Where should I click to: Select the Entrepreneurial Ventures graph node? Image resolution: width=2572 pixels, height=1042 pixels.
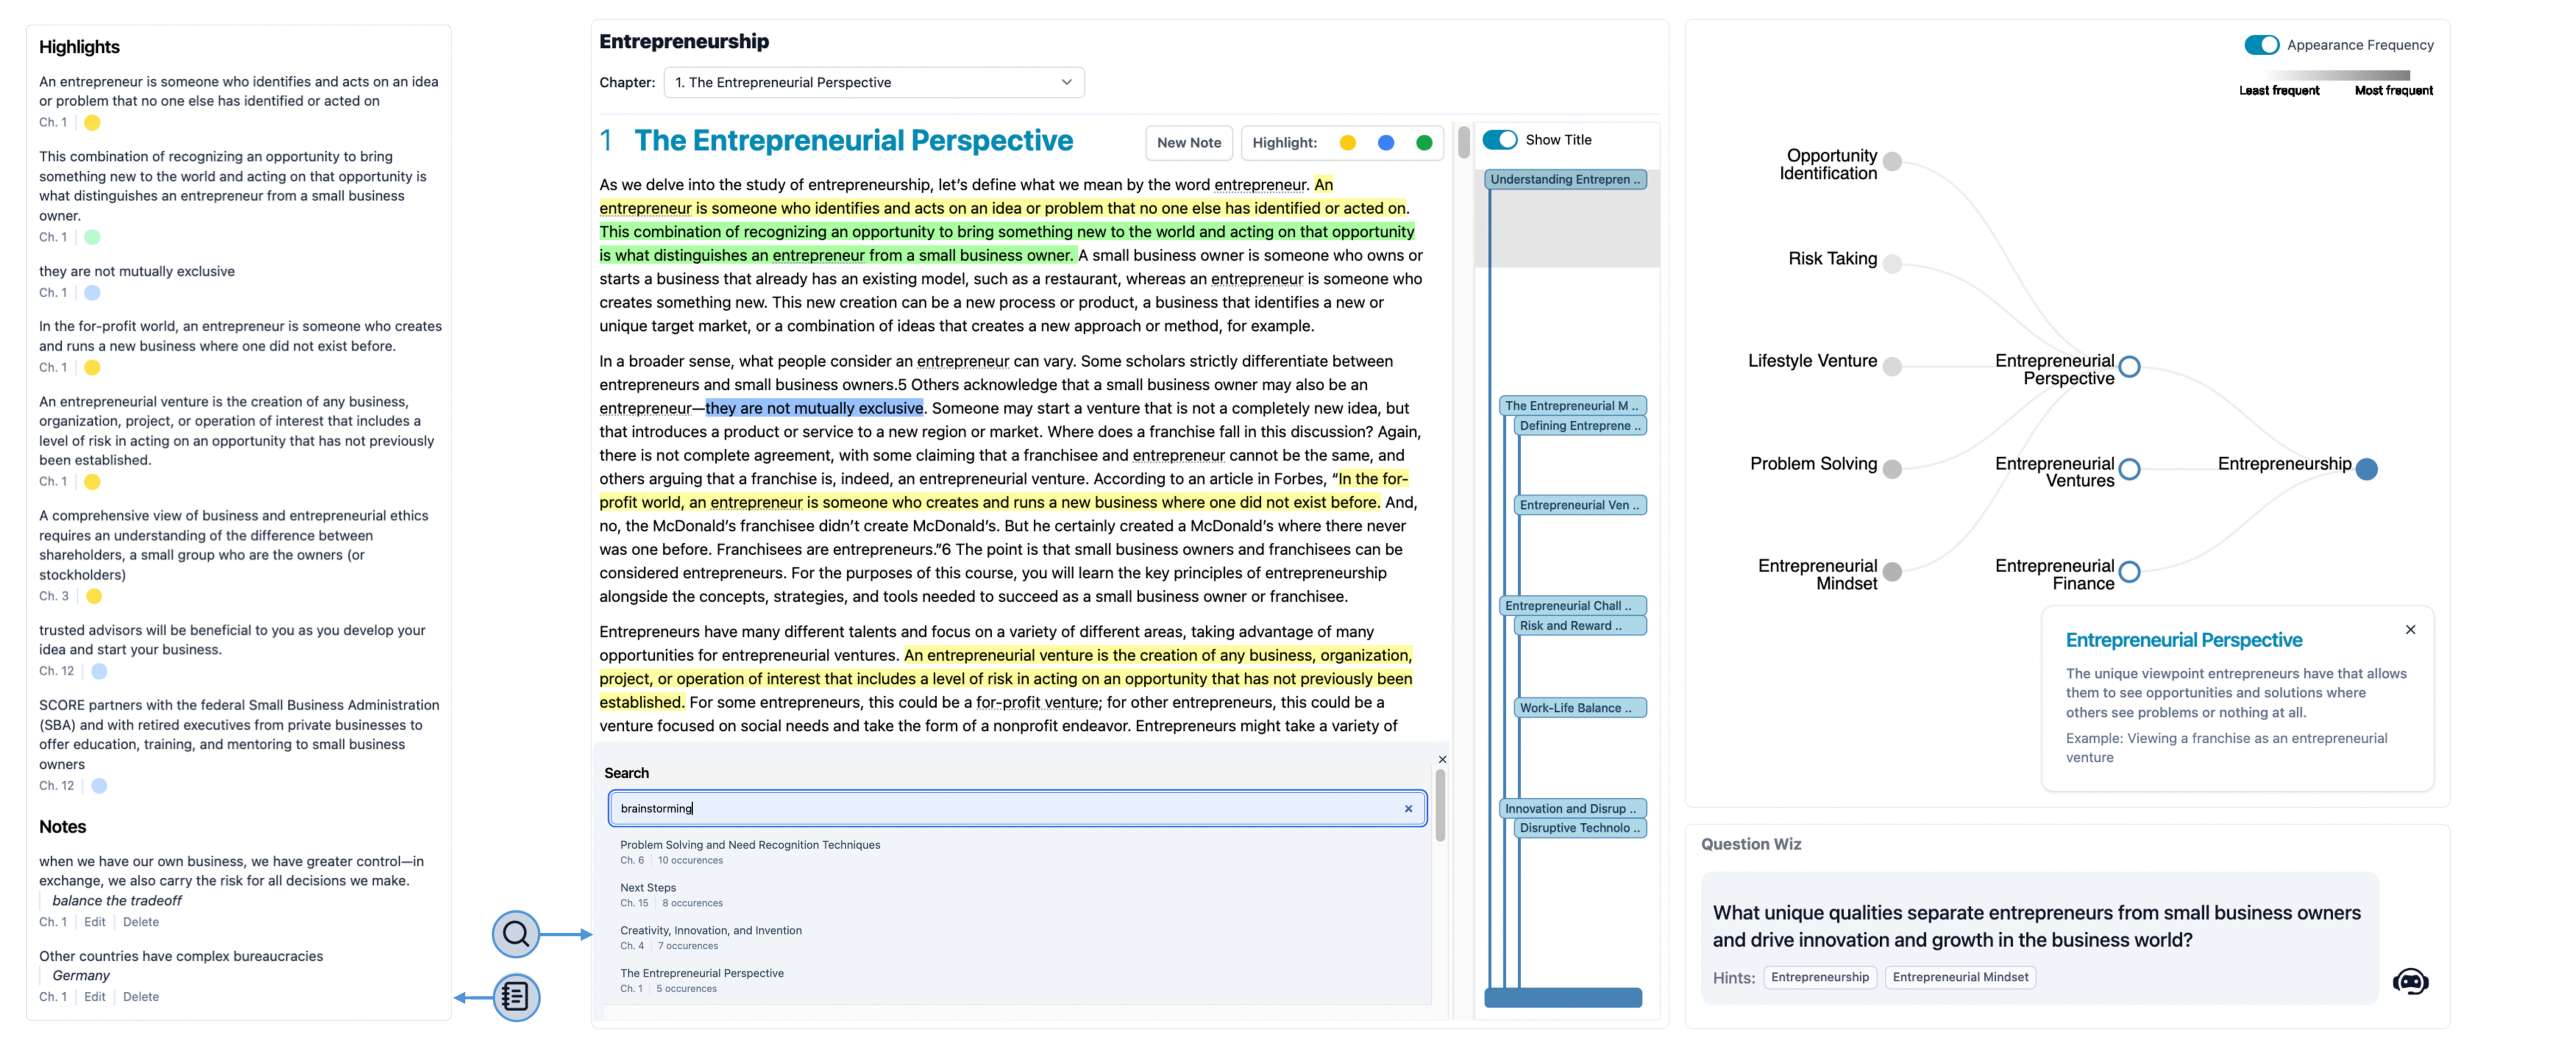click(x=2129, y=469)
